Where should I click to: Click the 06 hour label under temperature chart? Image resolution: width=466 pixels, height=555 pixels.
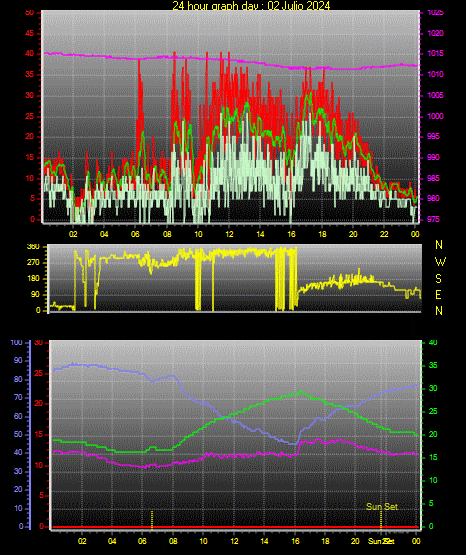[x=143, y=541]
